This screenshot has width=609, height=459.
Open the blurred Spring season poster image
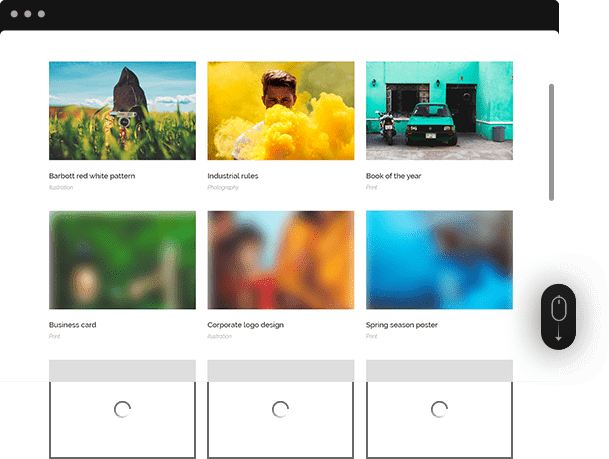(x=439, y=260)
